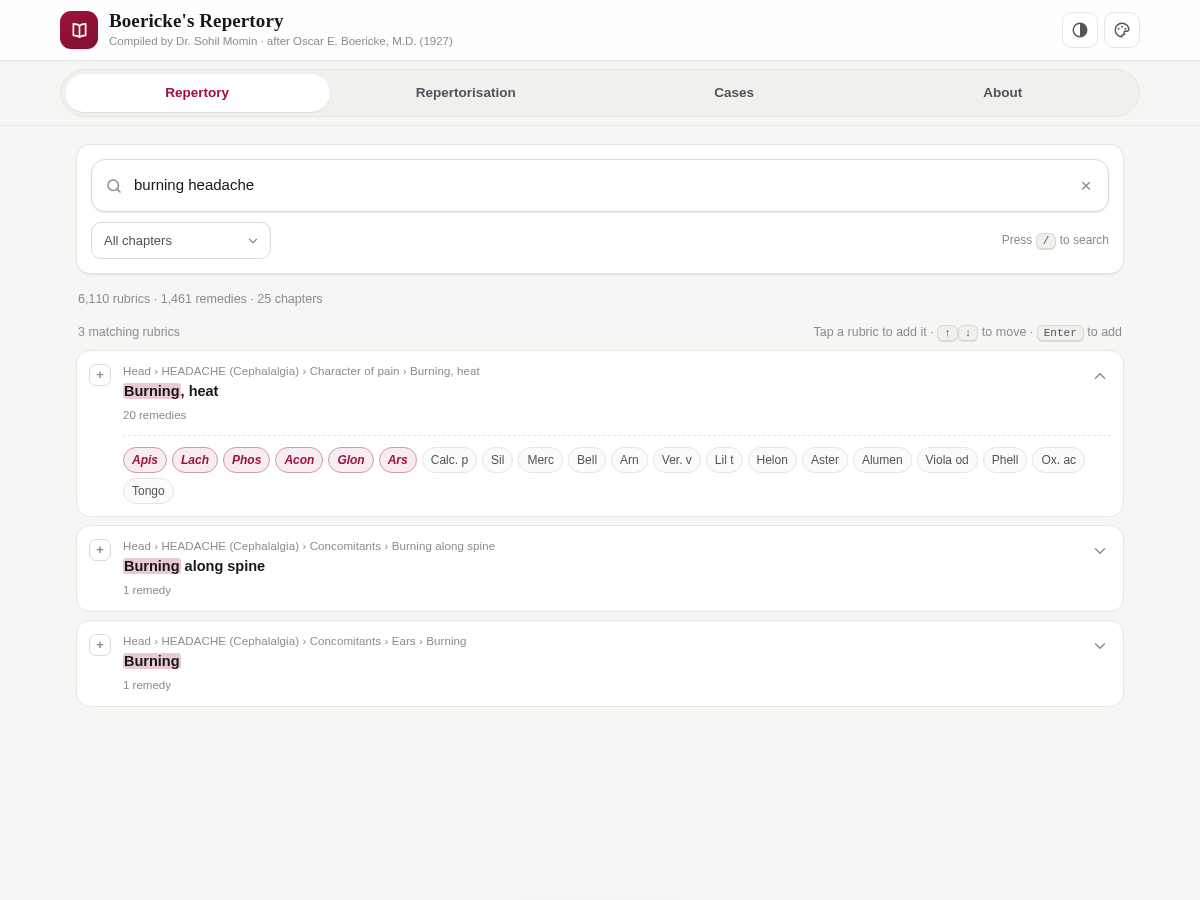Click the 6,110 rubrics statistics line
1200x900 pixels.
tap(200, 299)
